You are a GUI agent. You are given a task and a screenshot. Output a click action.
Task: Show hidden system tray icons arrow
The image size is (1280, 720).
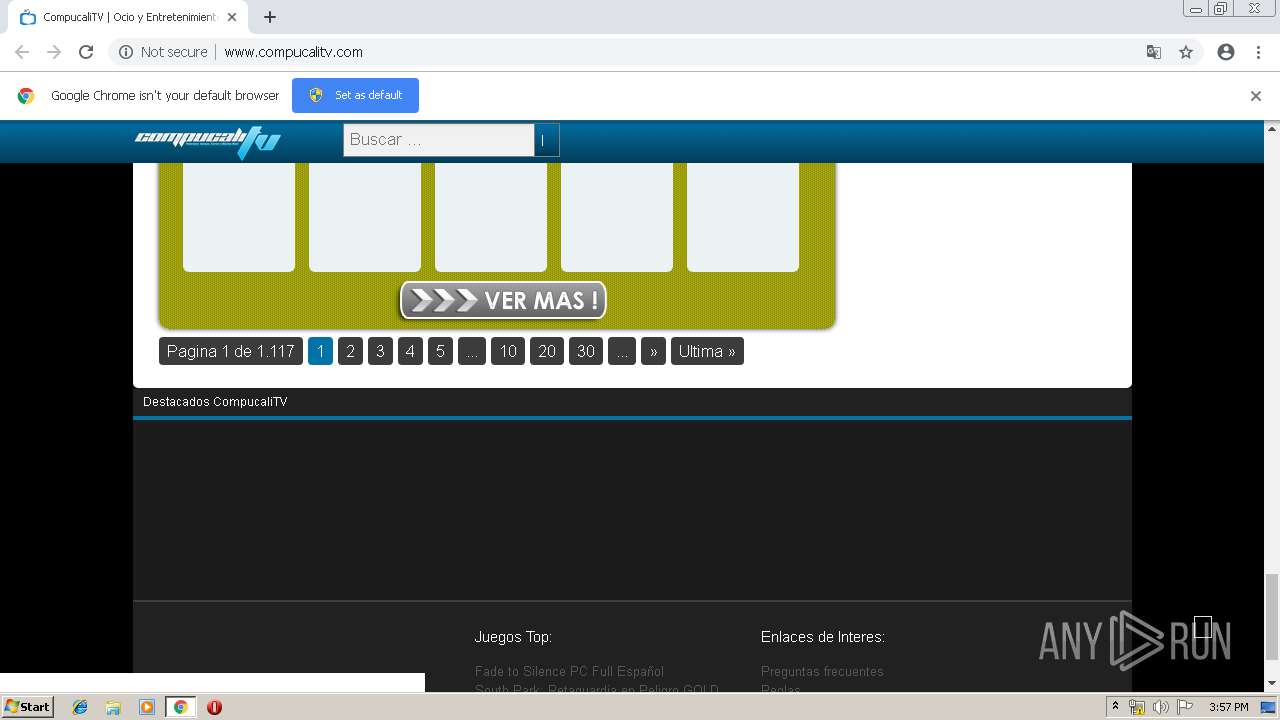pos(1116,707)
